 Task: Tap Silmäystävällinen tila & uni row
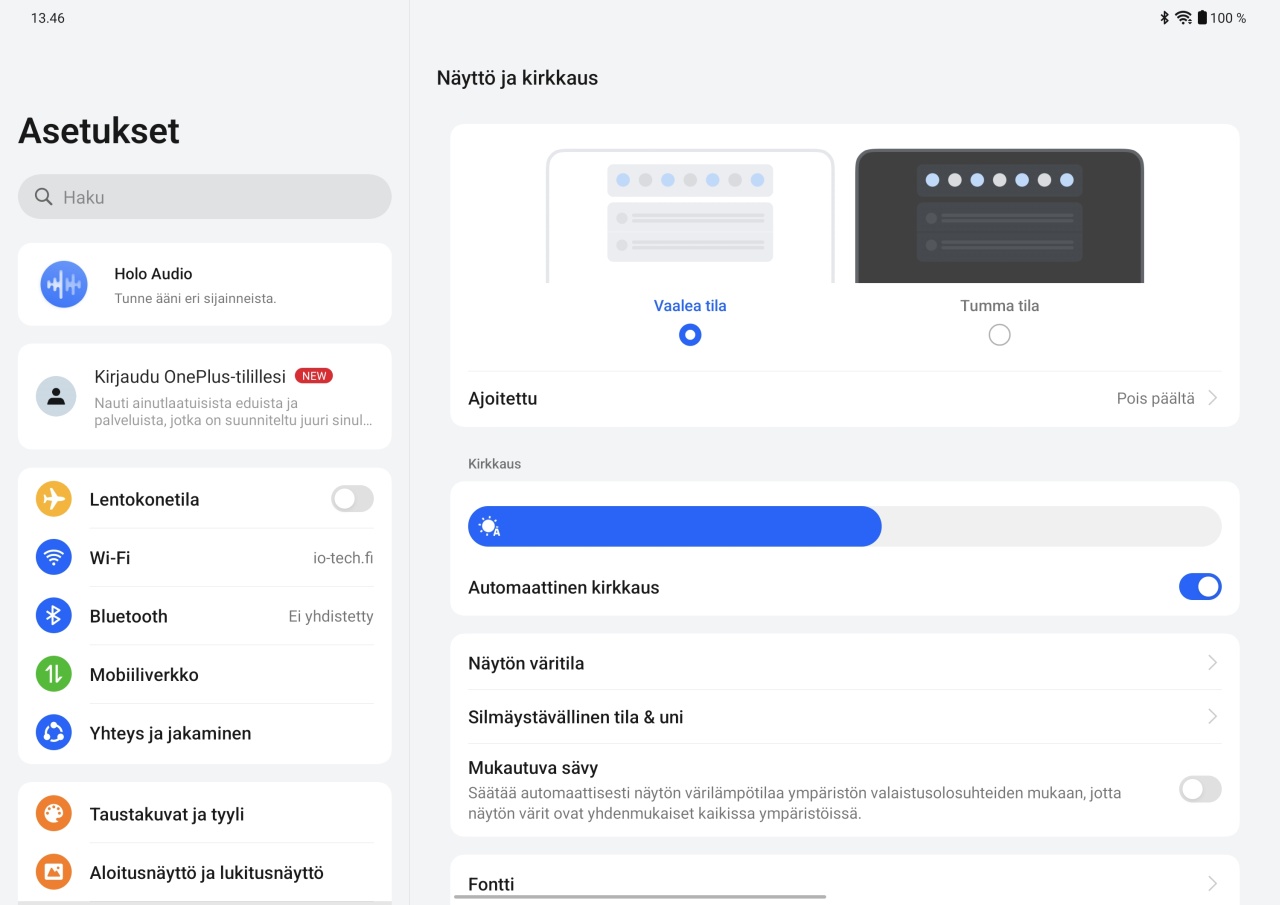[x=845, y=717]
